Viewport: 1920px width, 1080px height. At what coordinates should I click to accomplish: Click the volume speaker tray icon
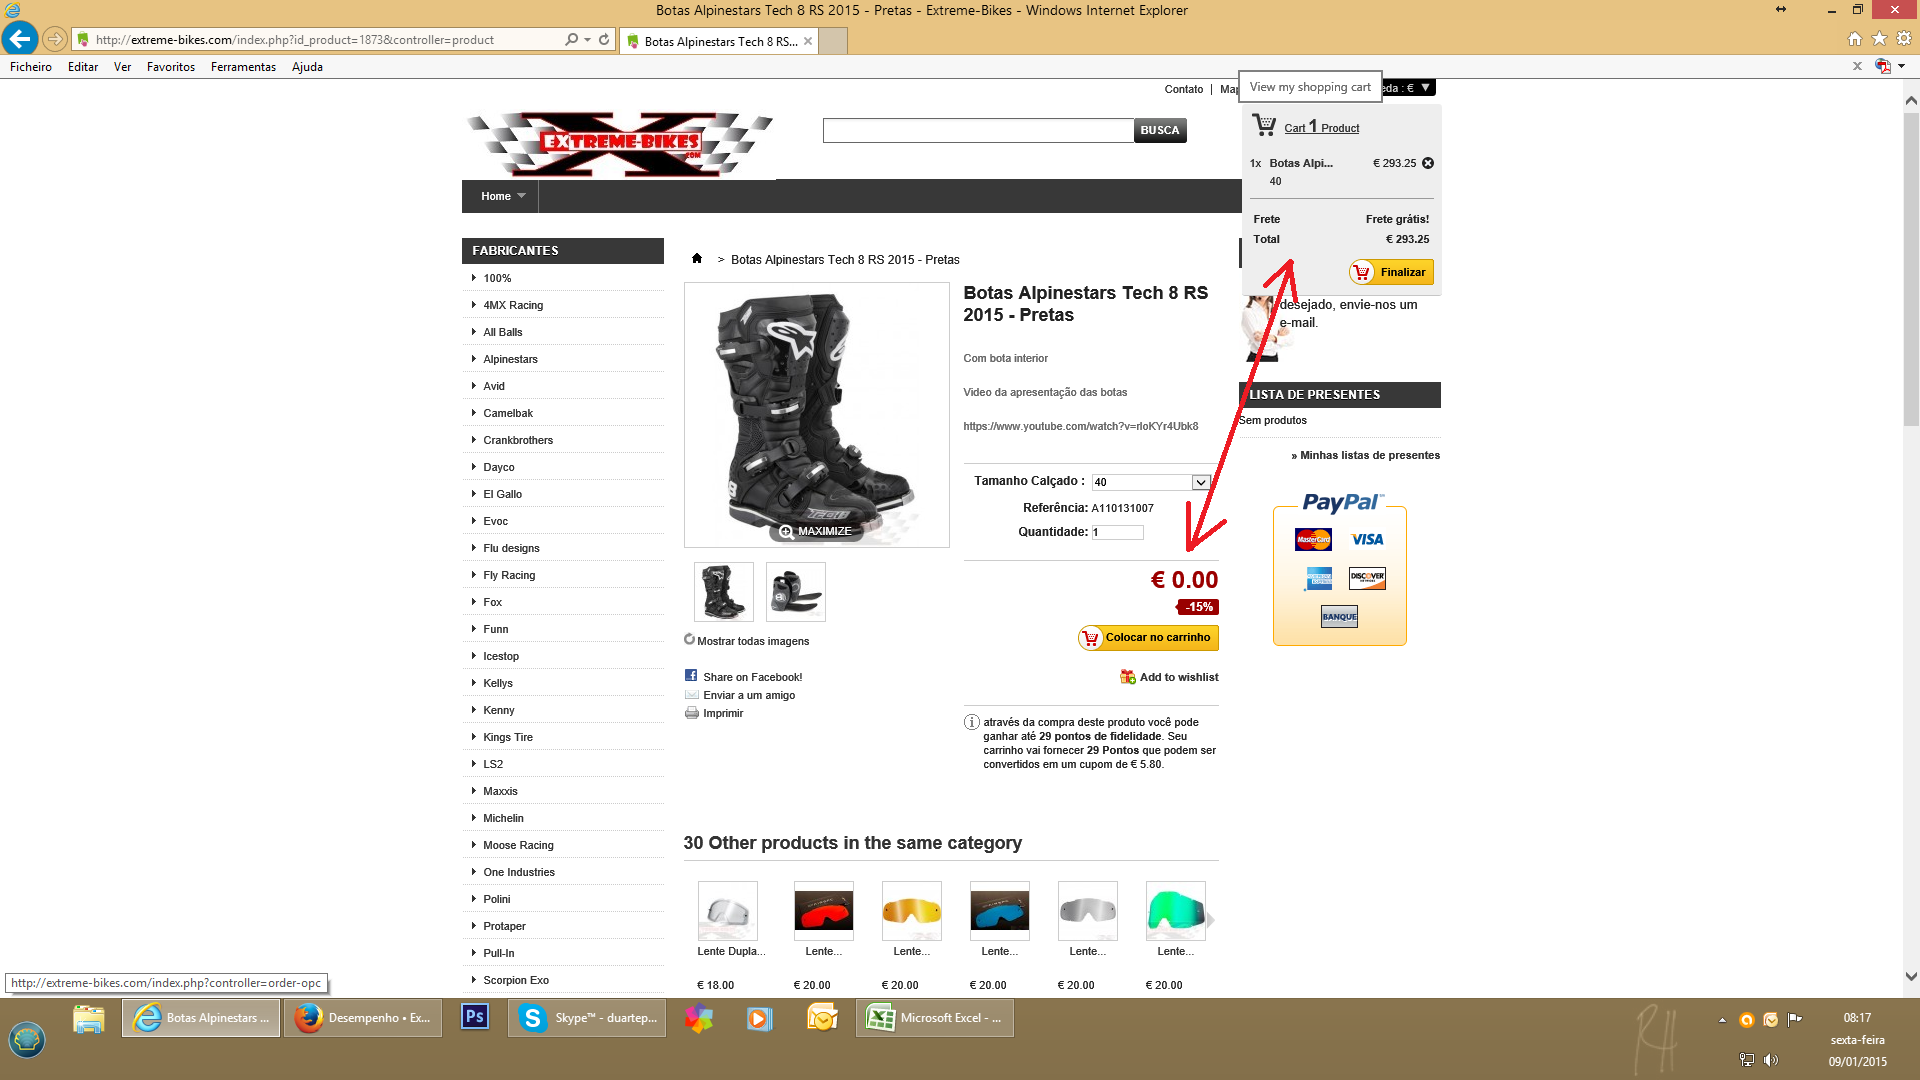pyautogui.click(x=1771, y=1060)
